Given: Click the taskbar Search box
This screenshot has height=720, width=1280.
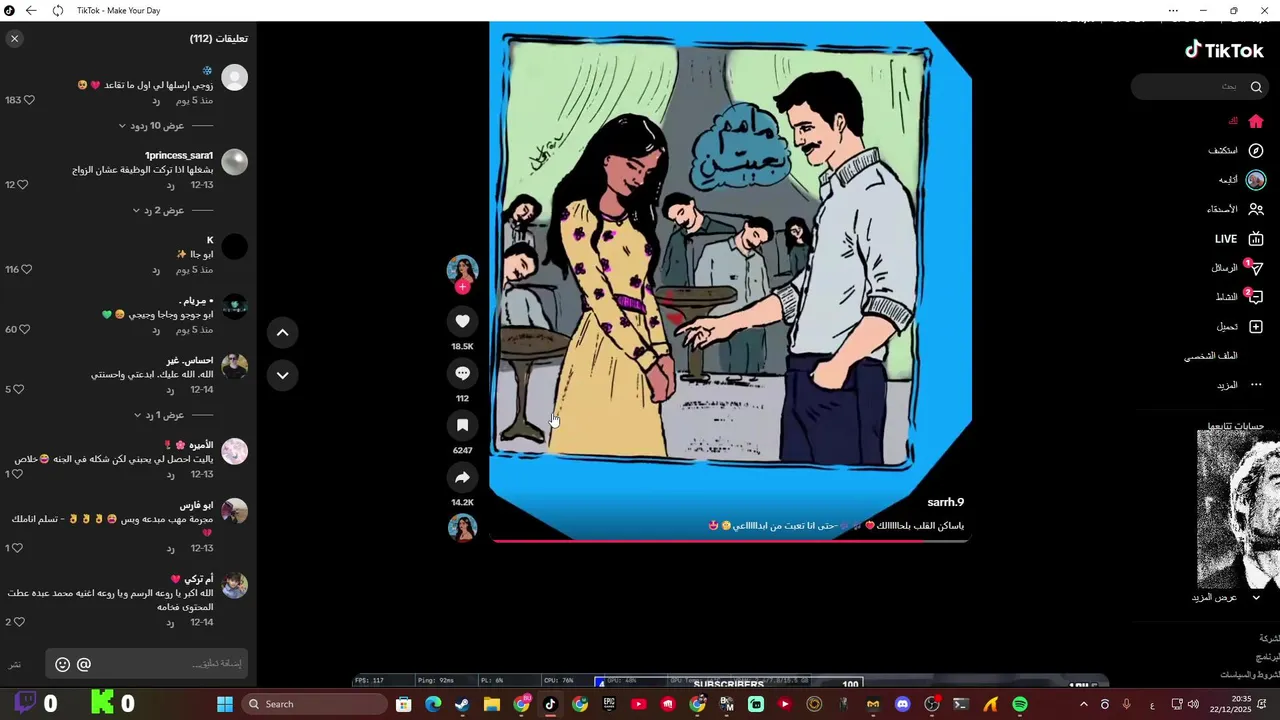Looking at the screenshot, I should coord(314,704).
